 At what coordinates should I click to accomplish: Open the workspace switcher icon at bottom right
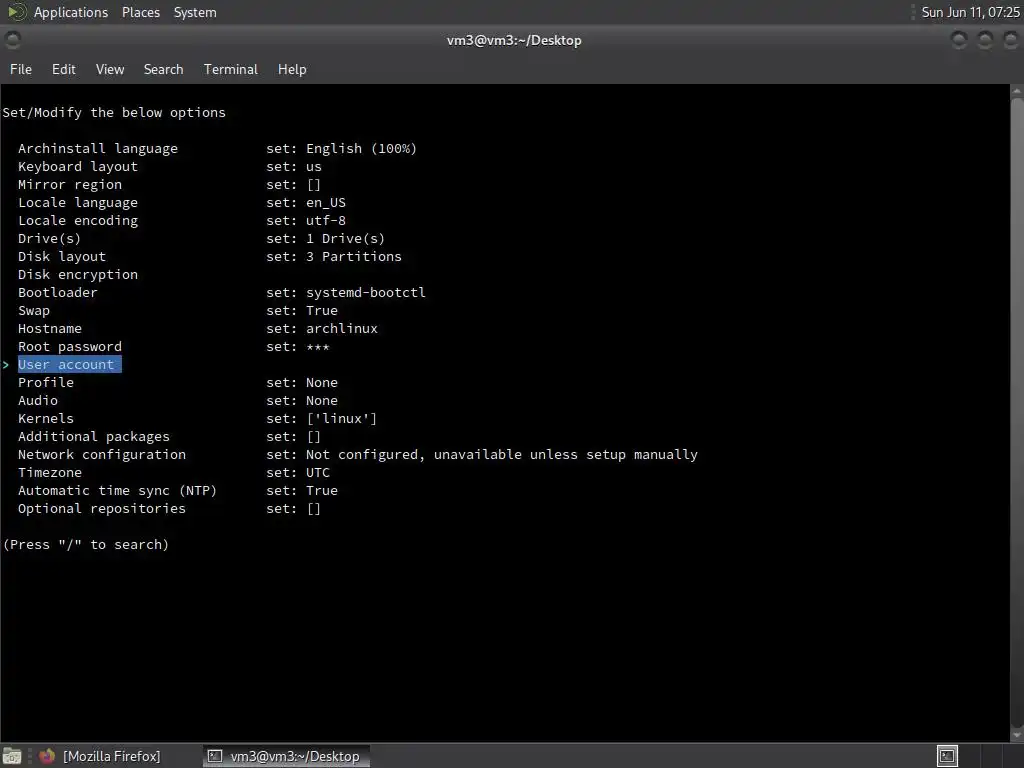[x=947, y=756]
